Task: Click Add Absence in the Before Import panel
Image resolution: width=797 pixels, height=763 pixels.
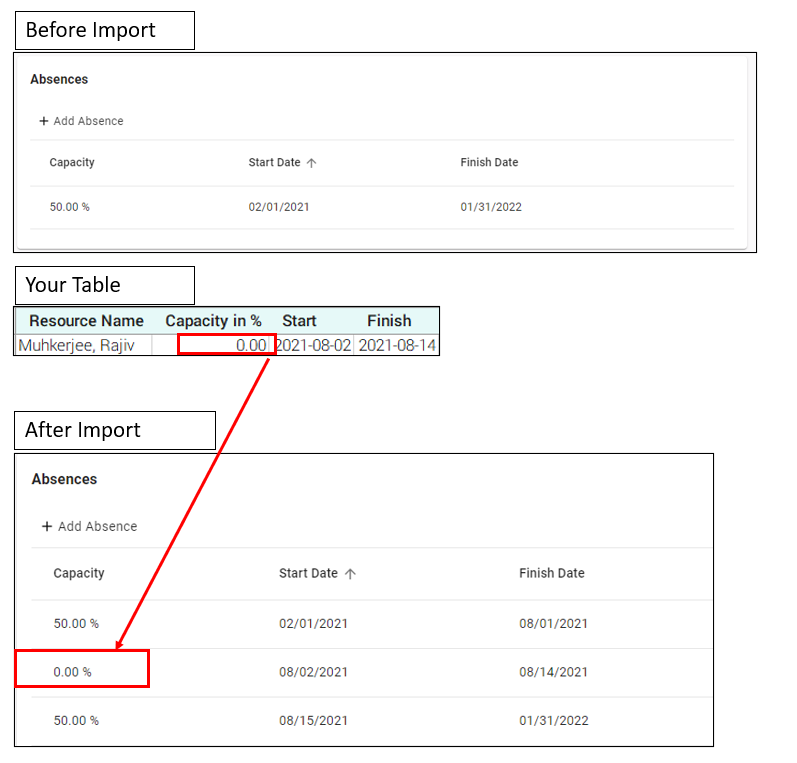Action: (82, 121)
